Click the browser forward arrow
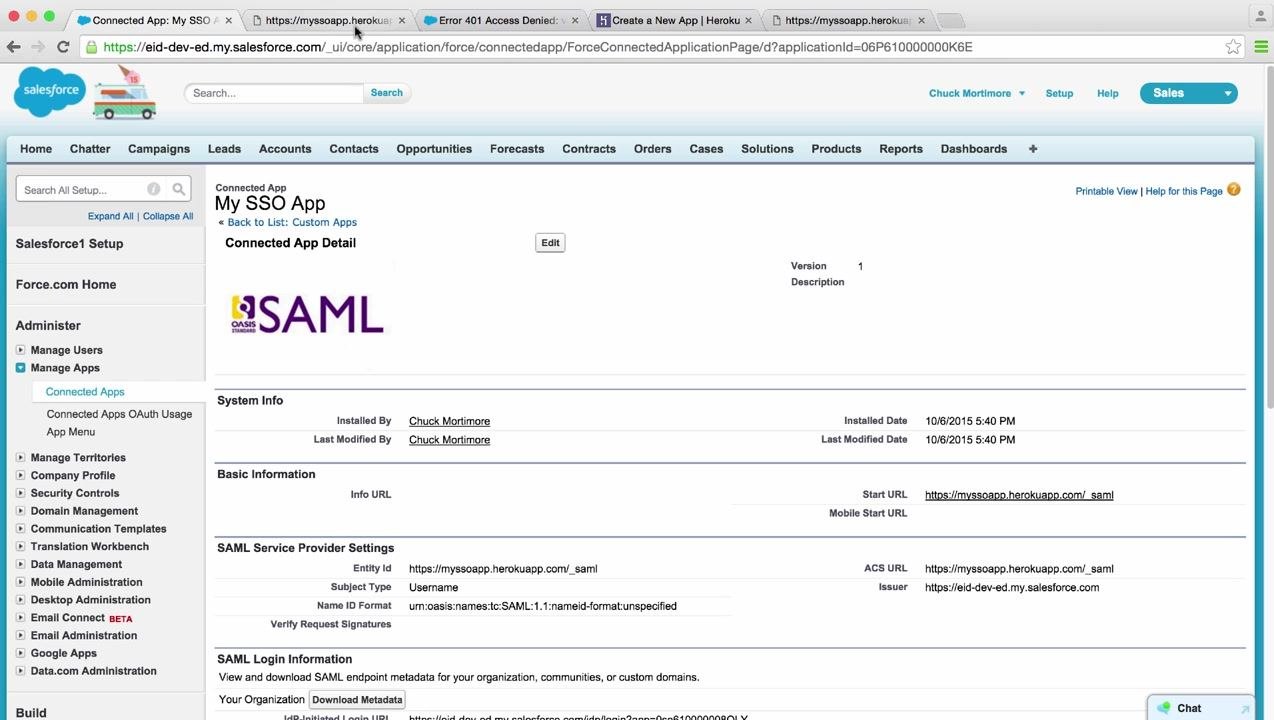This screenshot has width=1274, height=720. [x=38, y=47]
